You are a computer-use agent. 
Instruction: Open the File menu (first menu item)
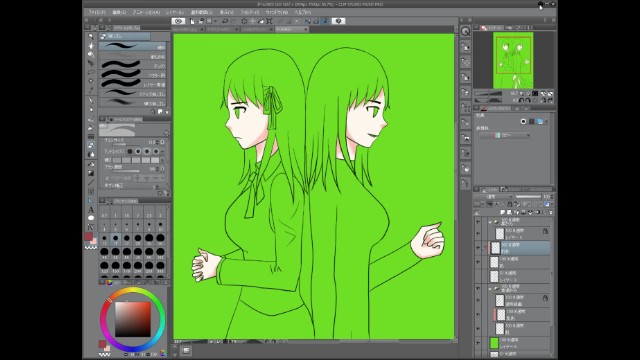pyautogui.click(x=97, y=12)
